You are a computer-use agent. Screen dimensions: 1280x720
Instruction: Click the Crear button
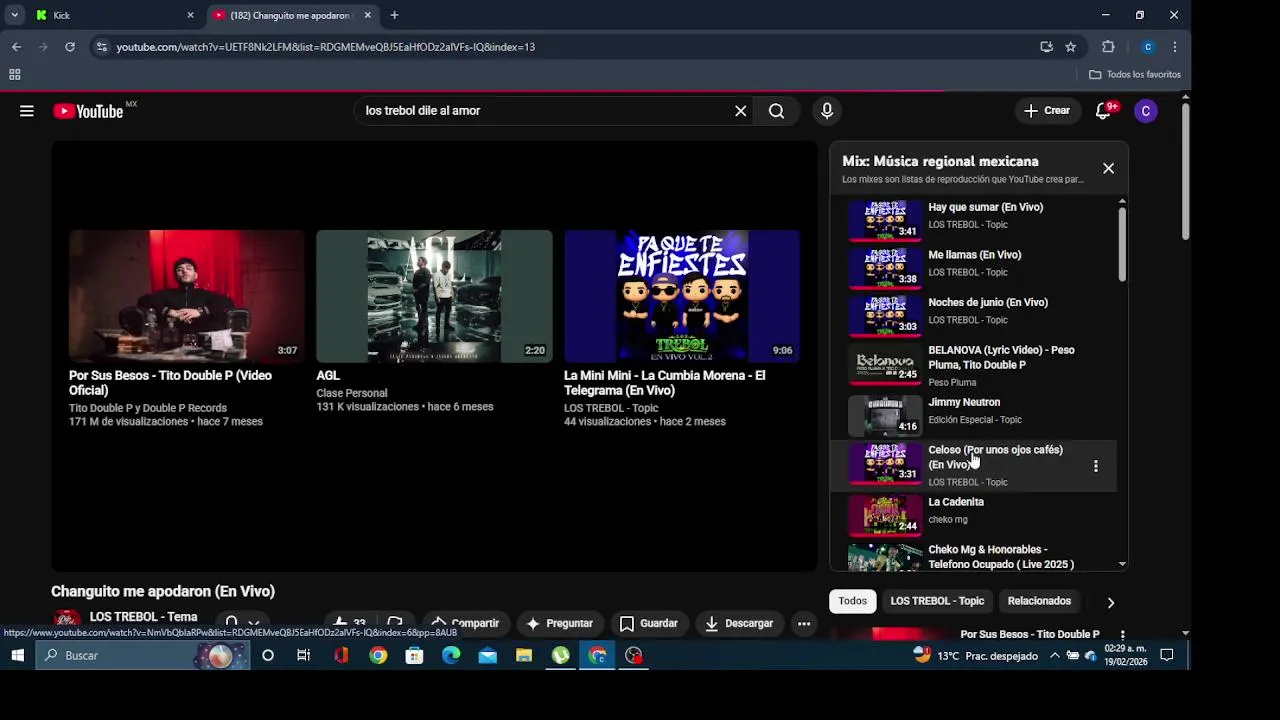pyautogui.click(x=1047, y=111)
